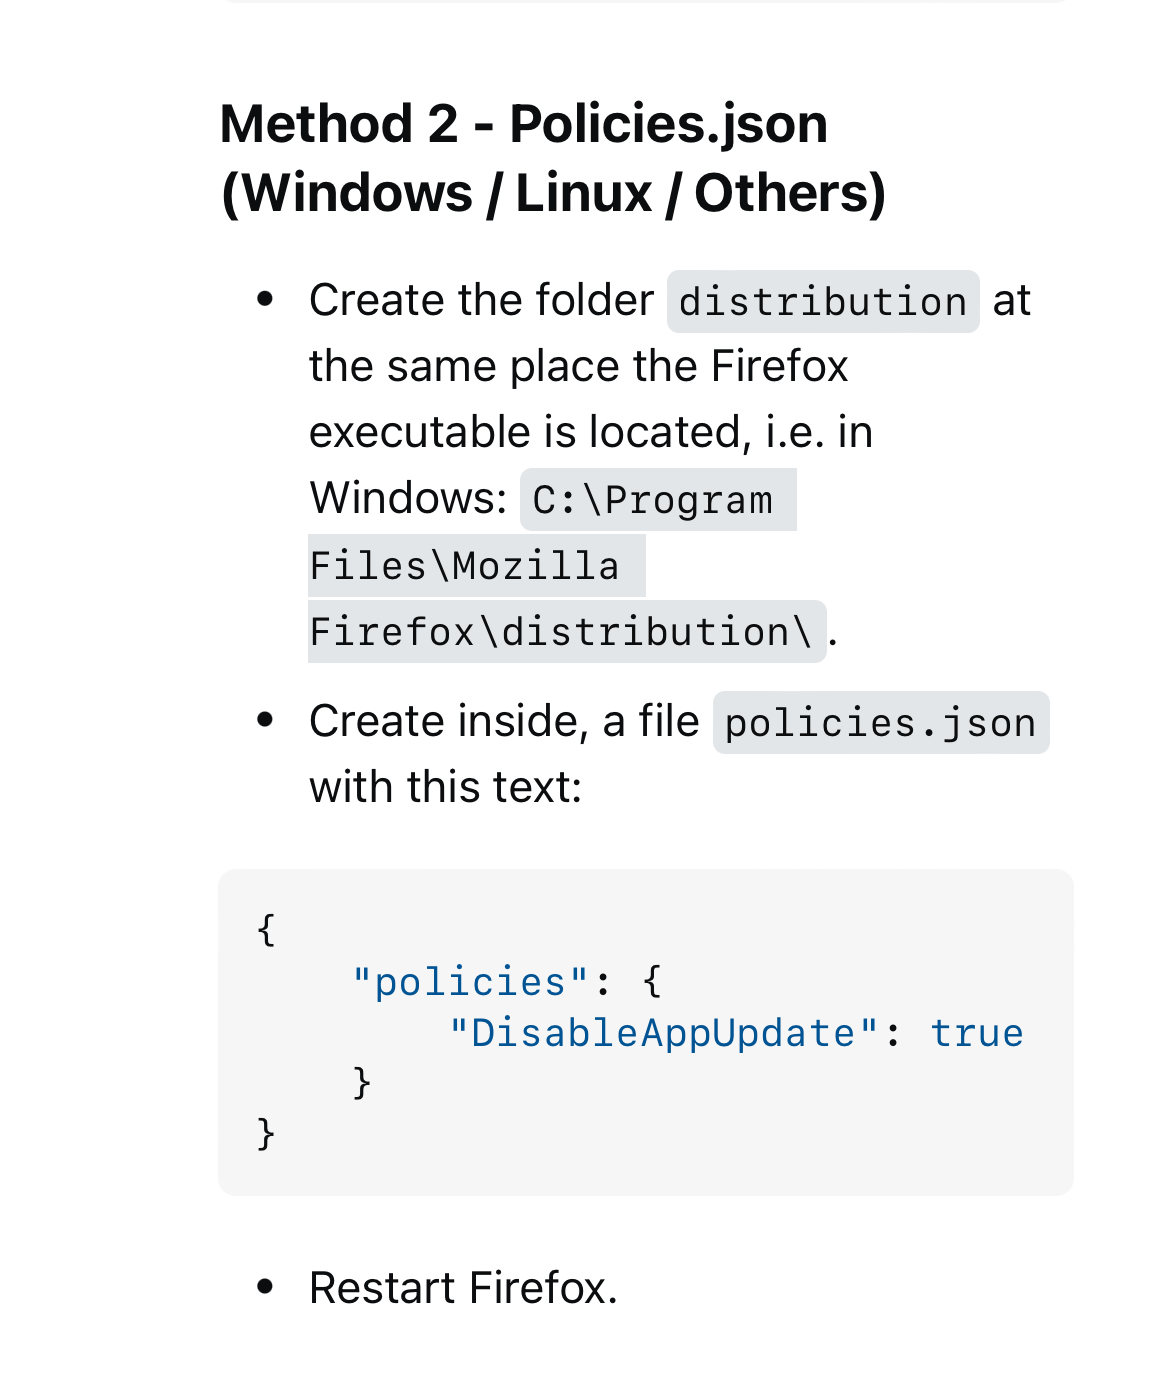
Task: Click the "with this text:" line
Action: (445, 787)
